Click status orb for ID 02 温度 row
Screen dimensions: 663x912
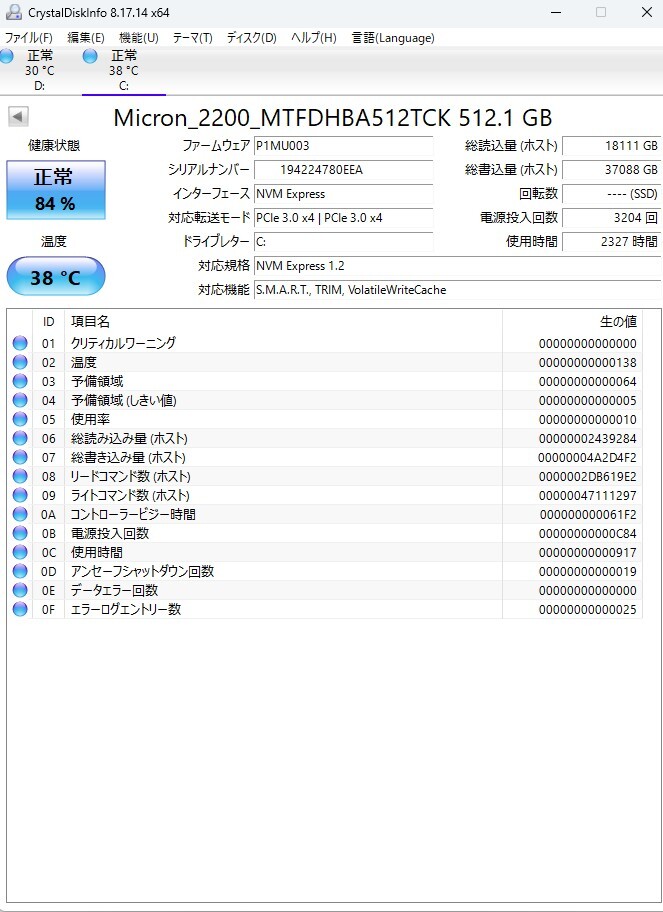pyautogui.click(x=20, y=362)
